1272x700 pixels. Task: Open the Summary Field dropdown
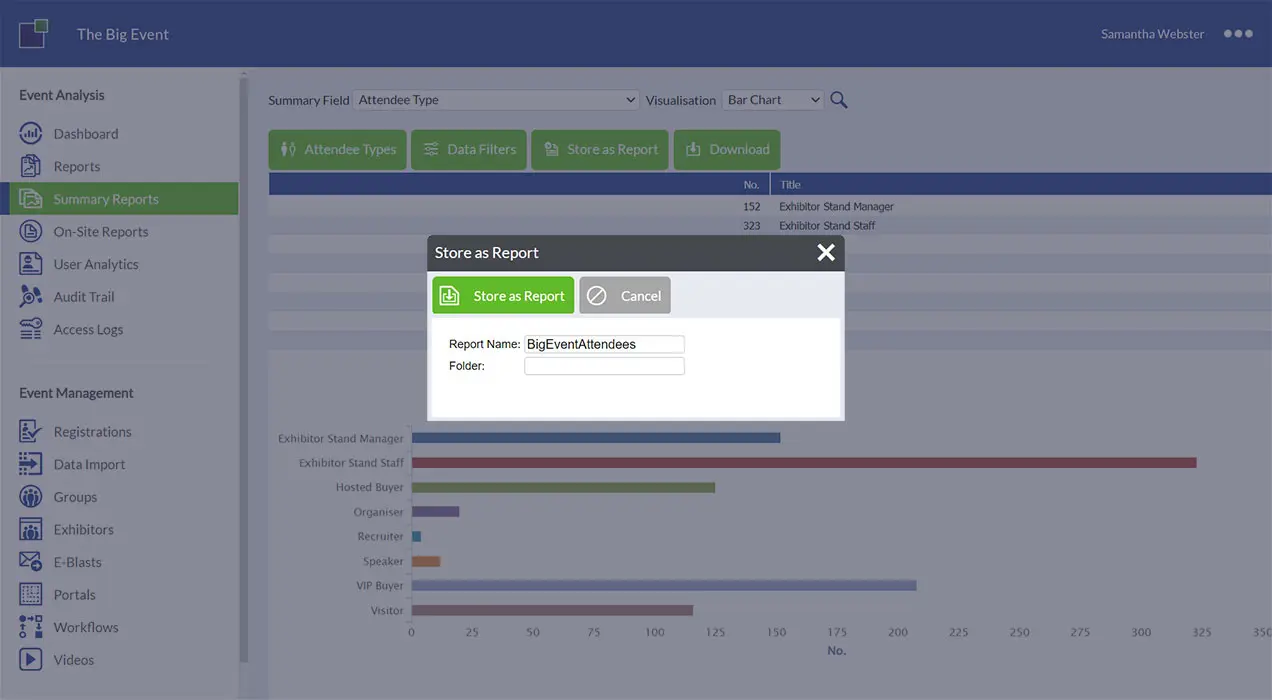tap(496, 99)
